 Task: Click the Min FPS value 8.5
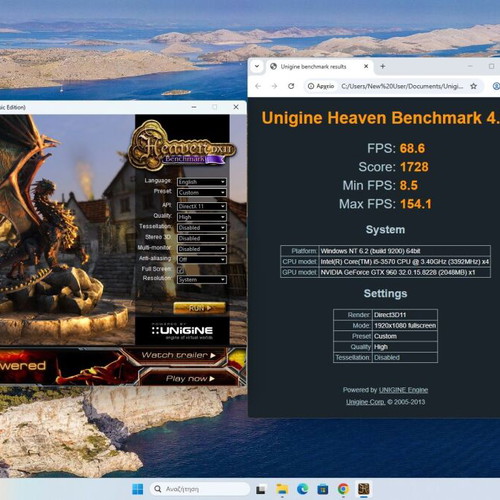click(x=408, y=185)
